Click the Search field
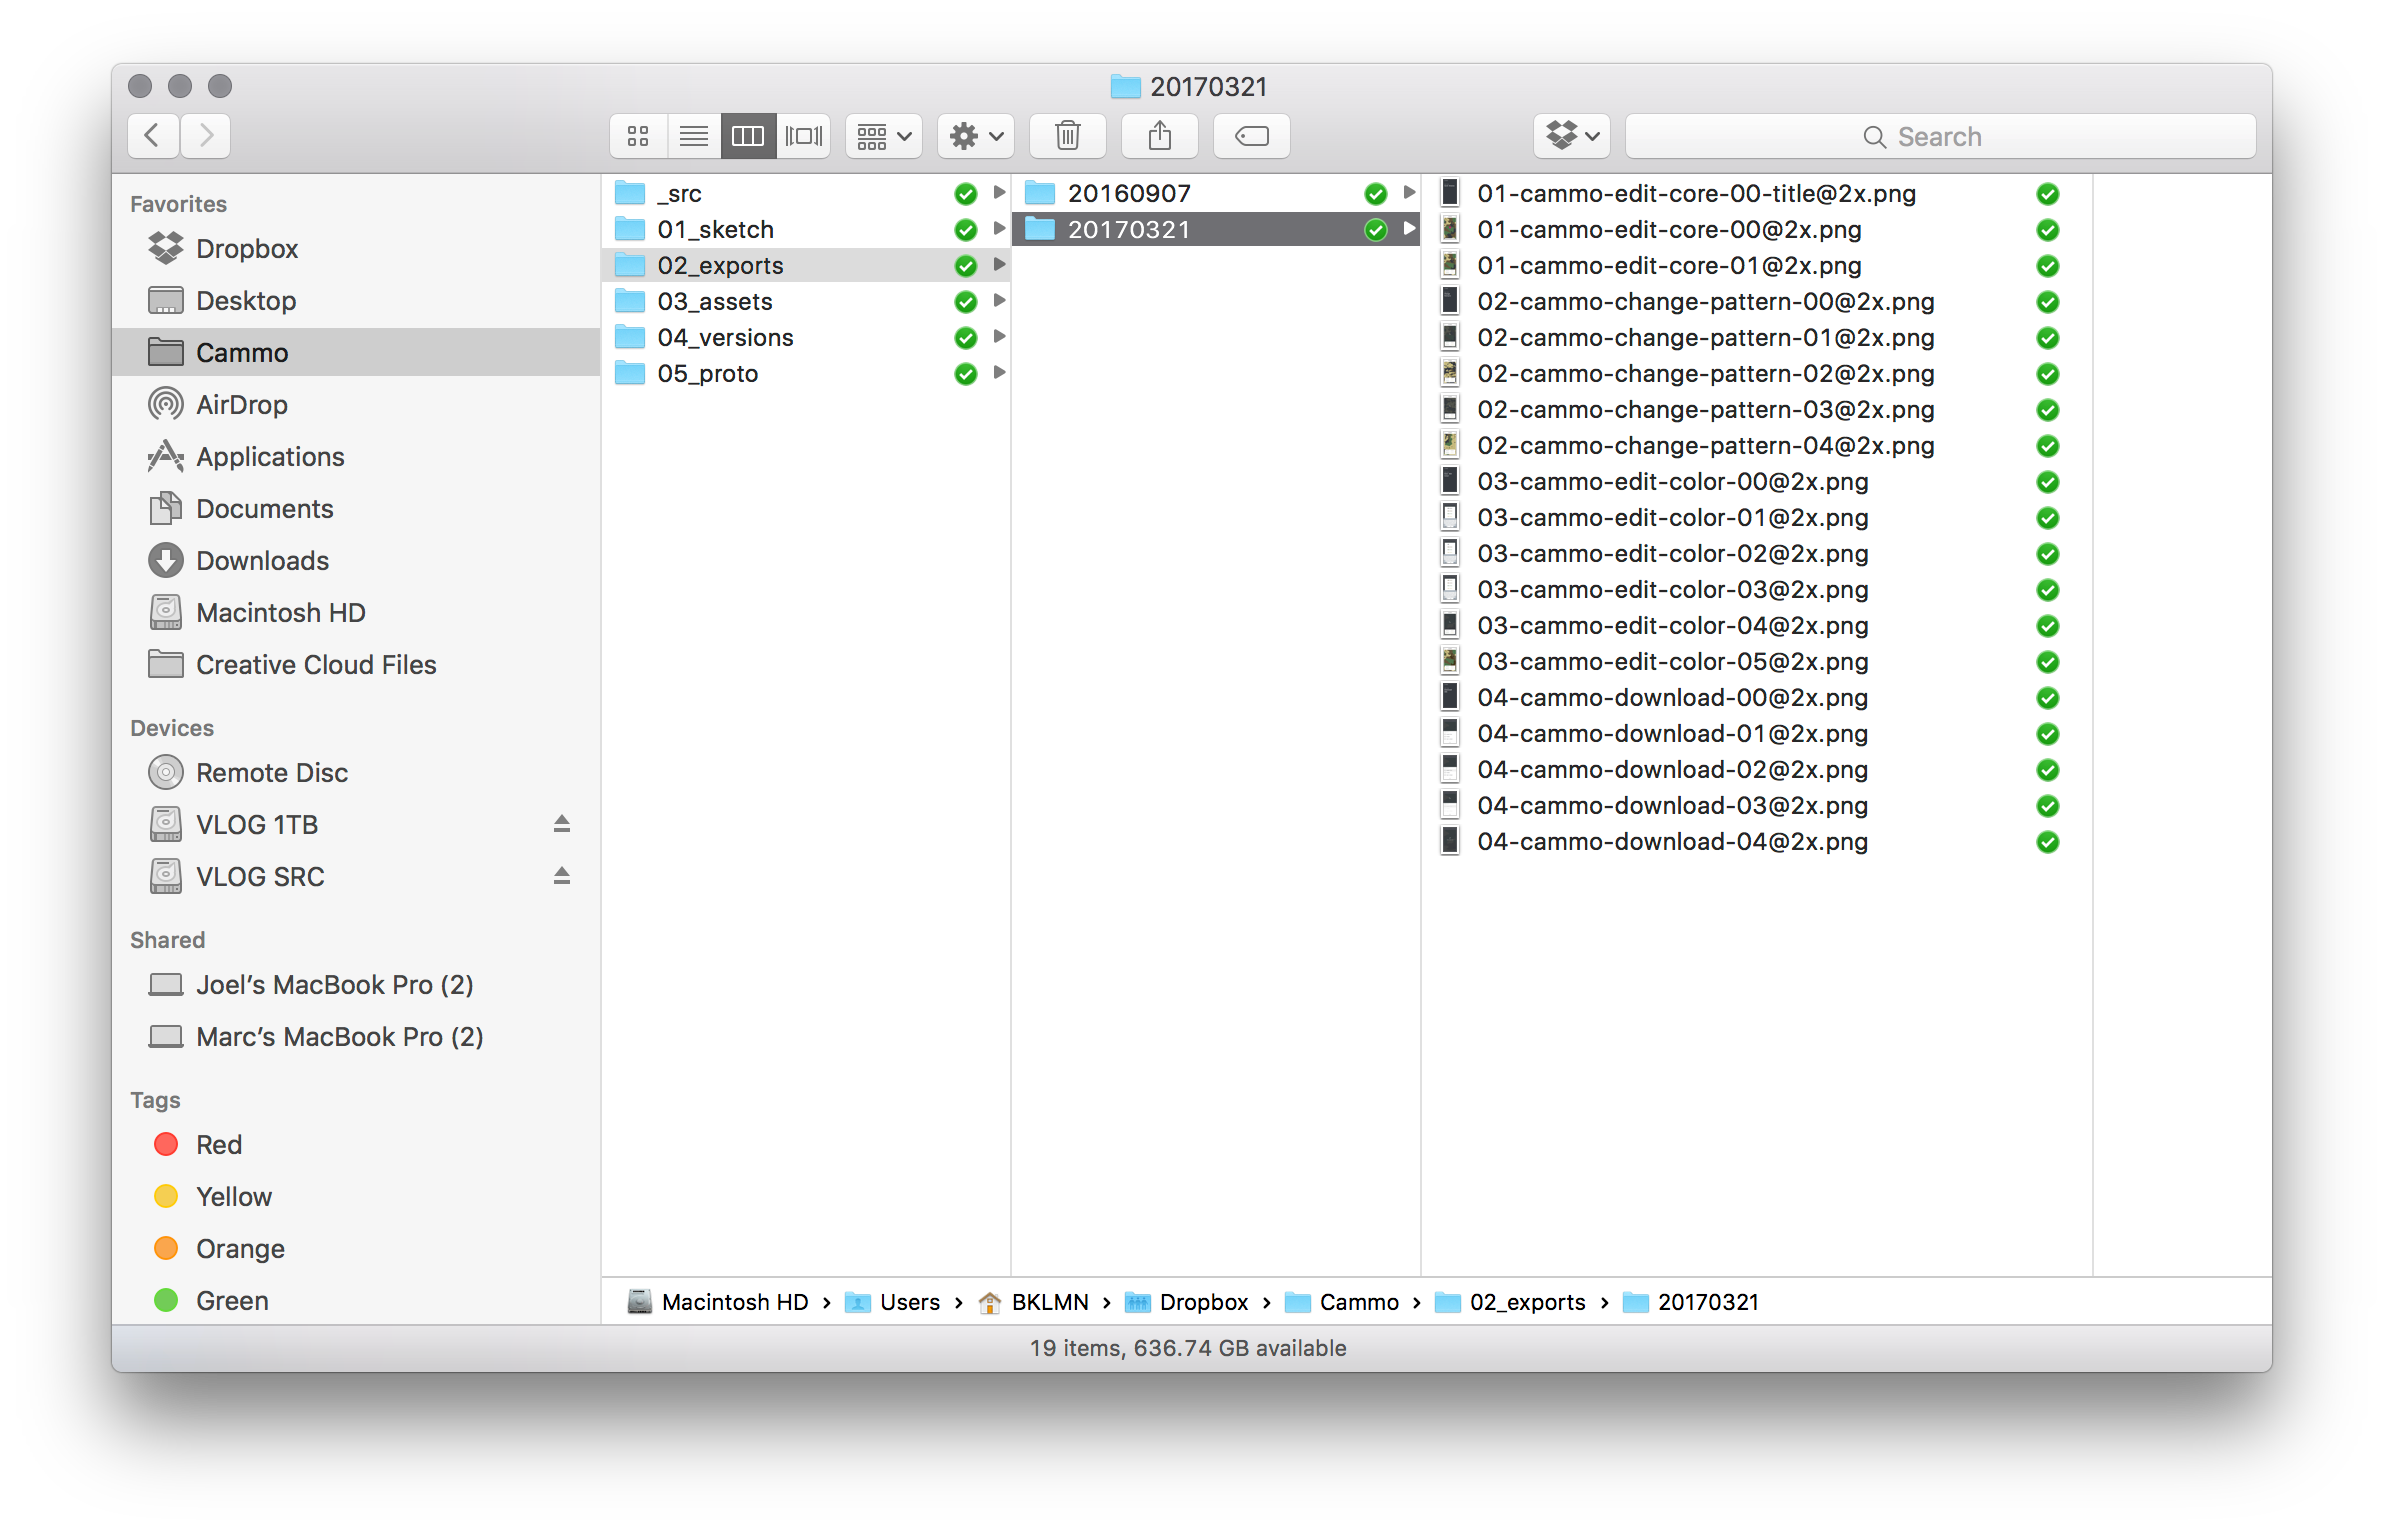Screen dimensions: 2384x1532 [1940, 136]
